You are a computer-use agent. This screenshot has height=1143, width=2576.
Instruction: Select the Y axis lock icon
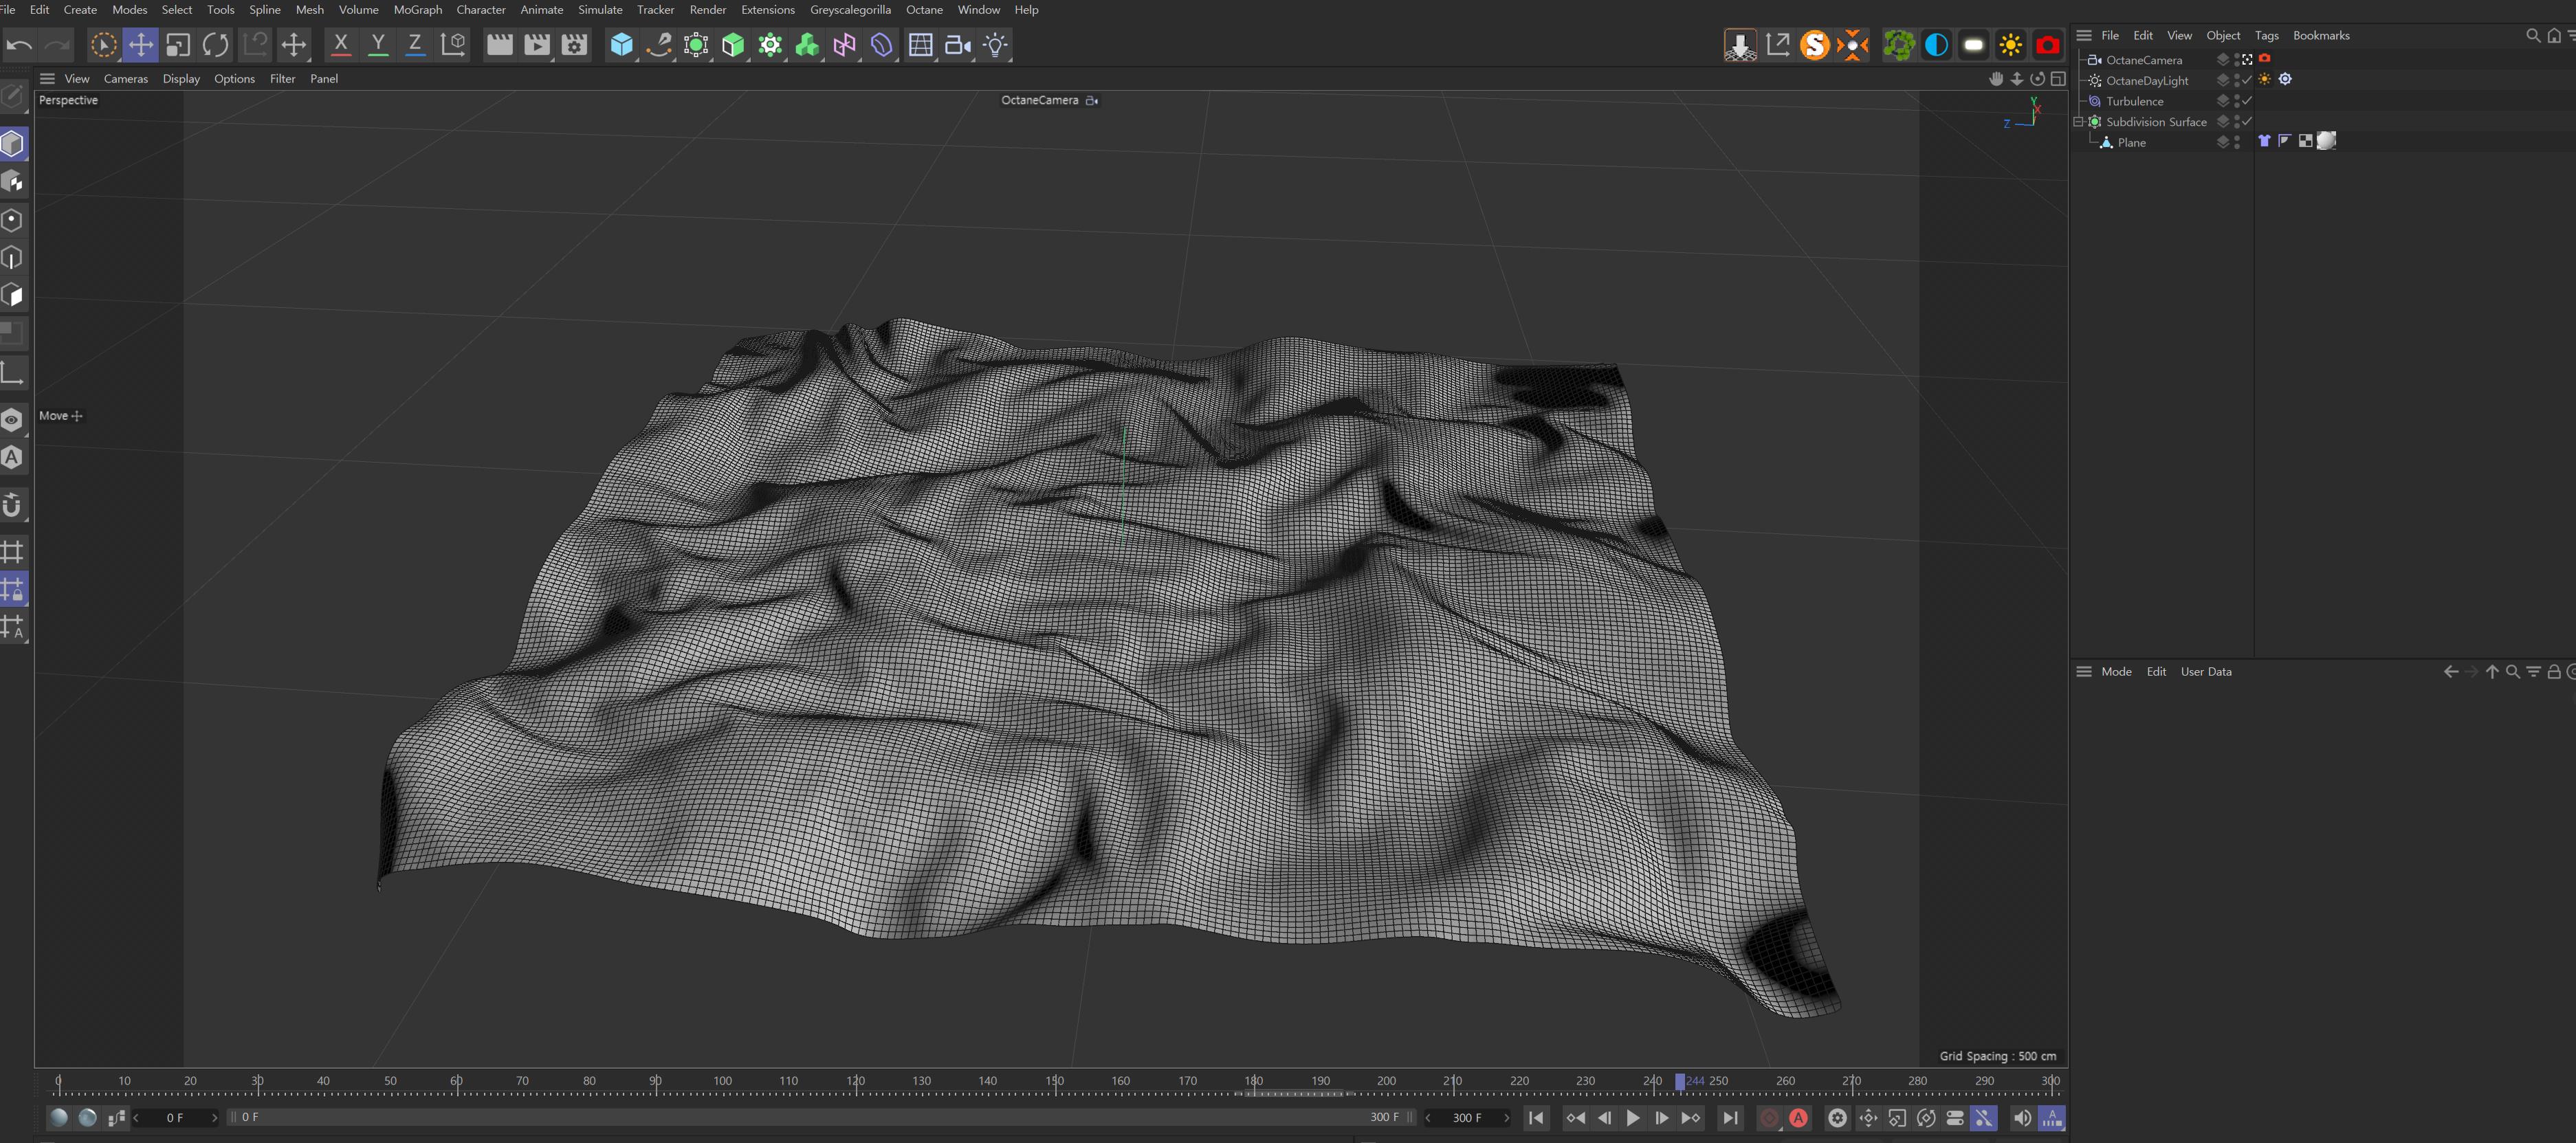(x=378, y=44)
